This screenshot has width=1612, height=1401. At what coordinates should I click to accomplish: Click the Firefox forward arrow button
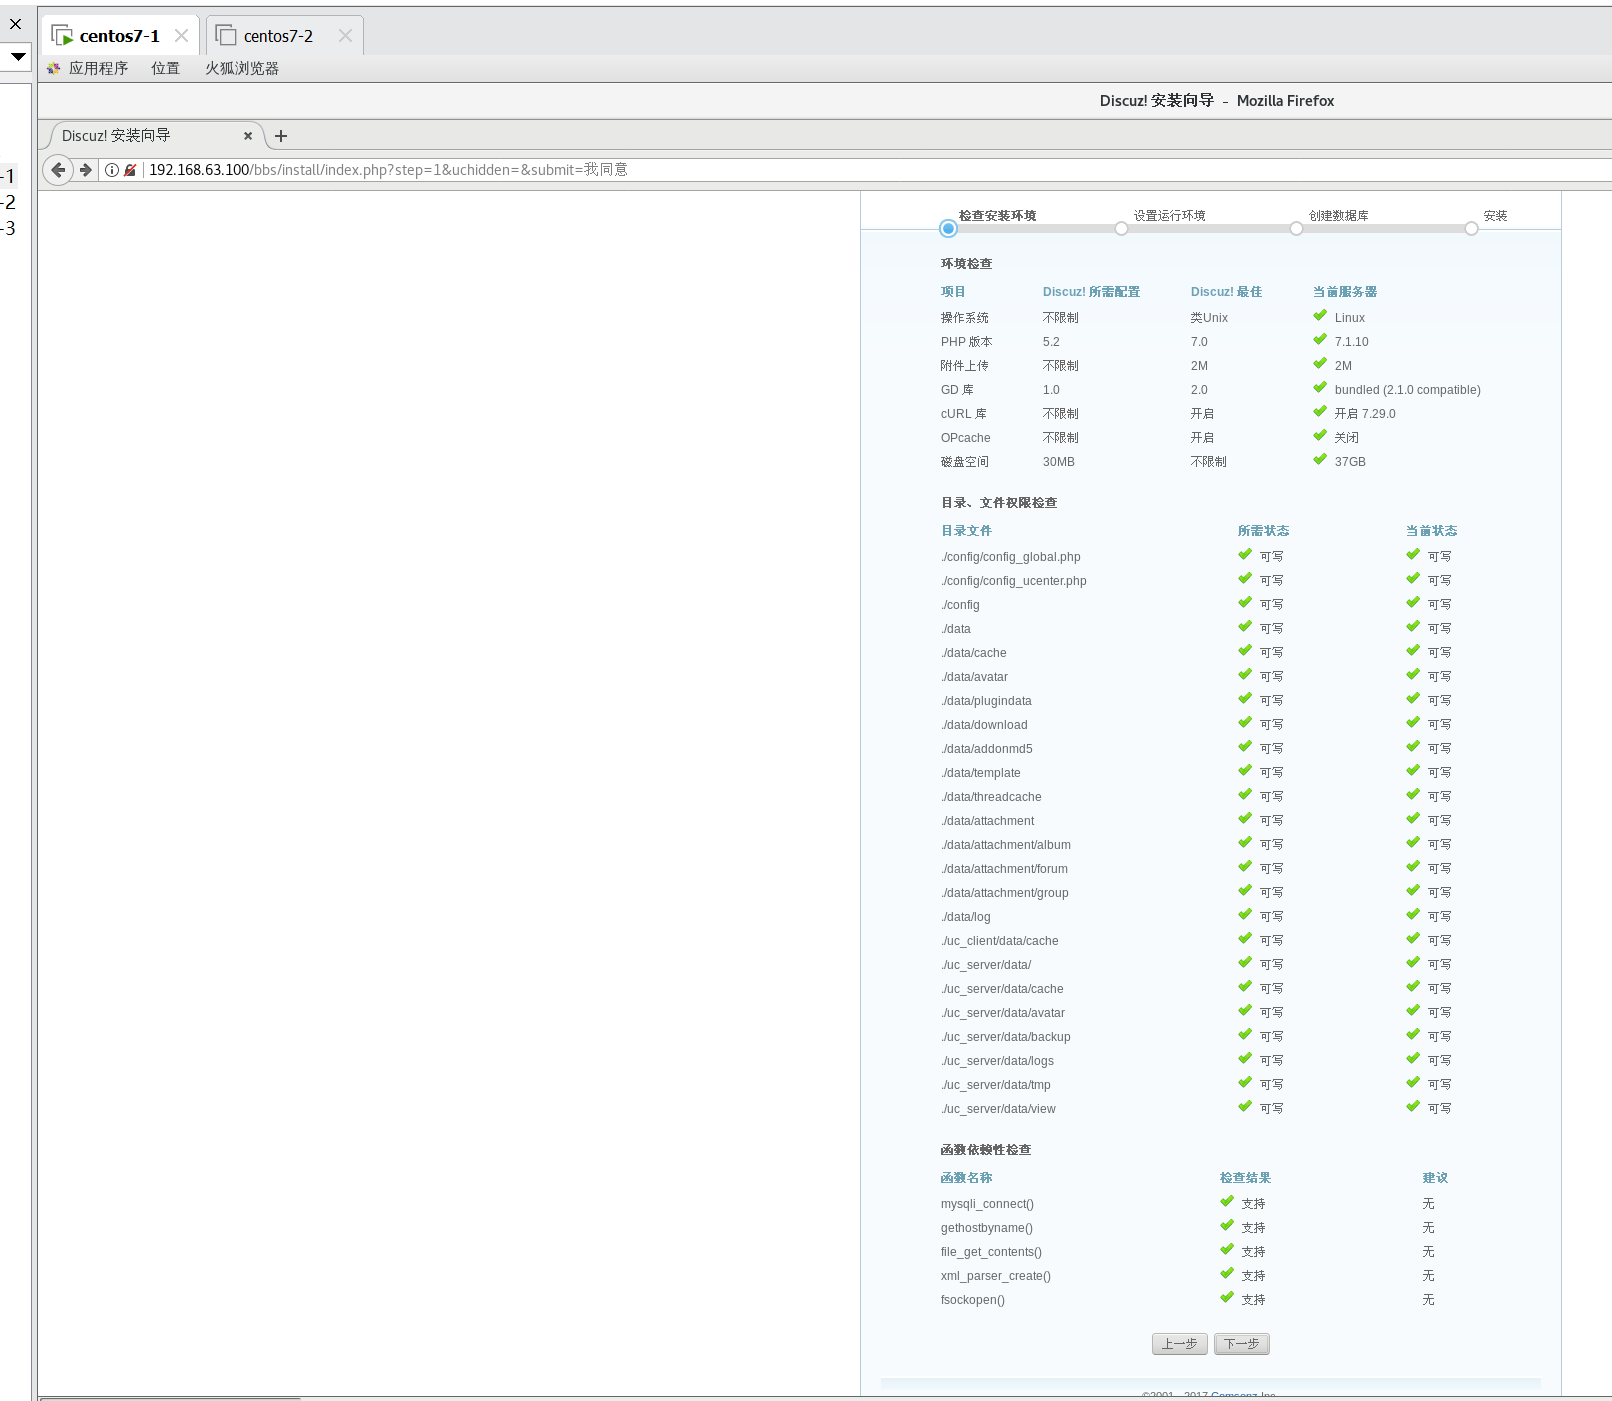86,170
